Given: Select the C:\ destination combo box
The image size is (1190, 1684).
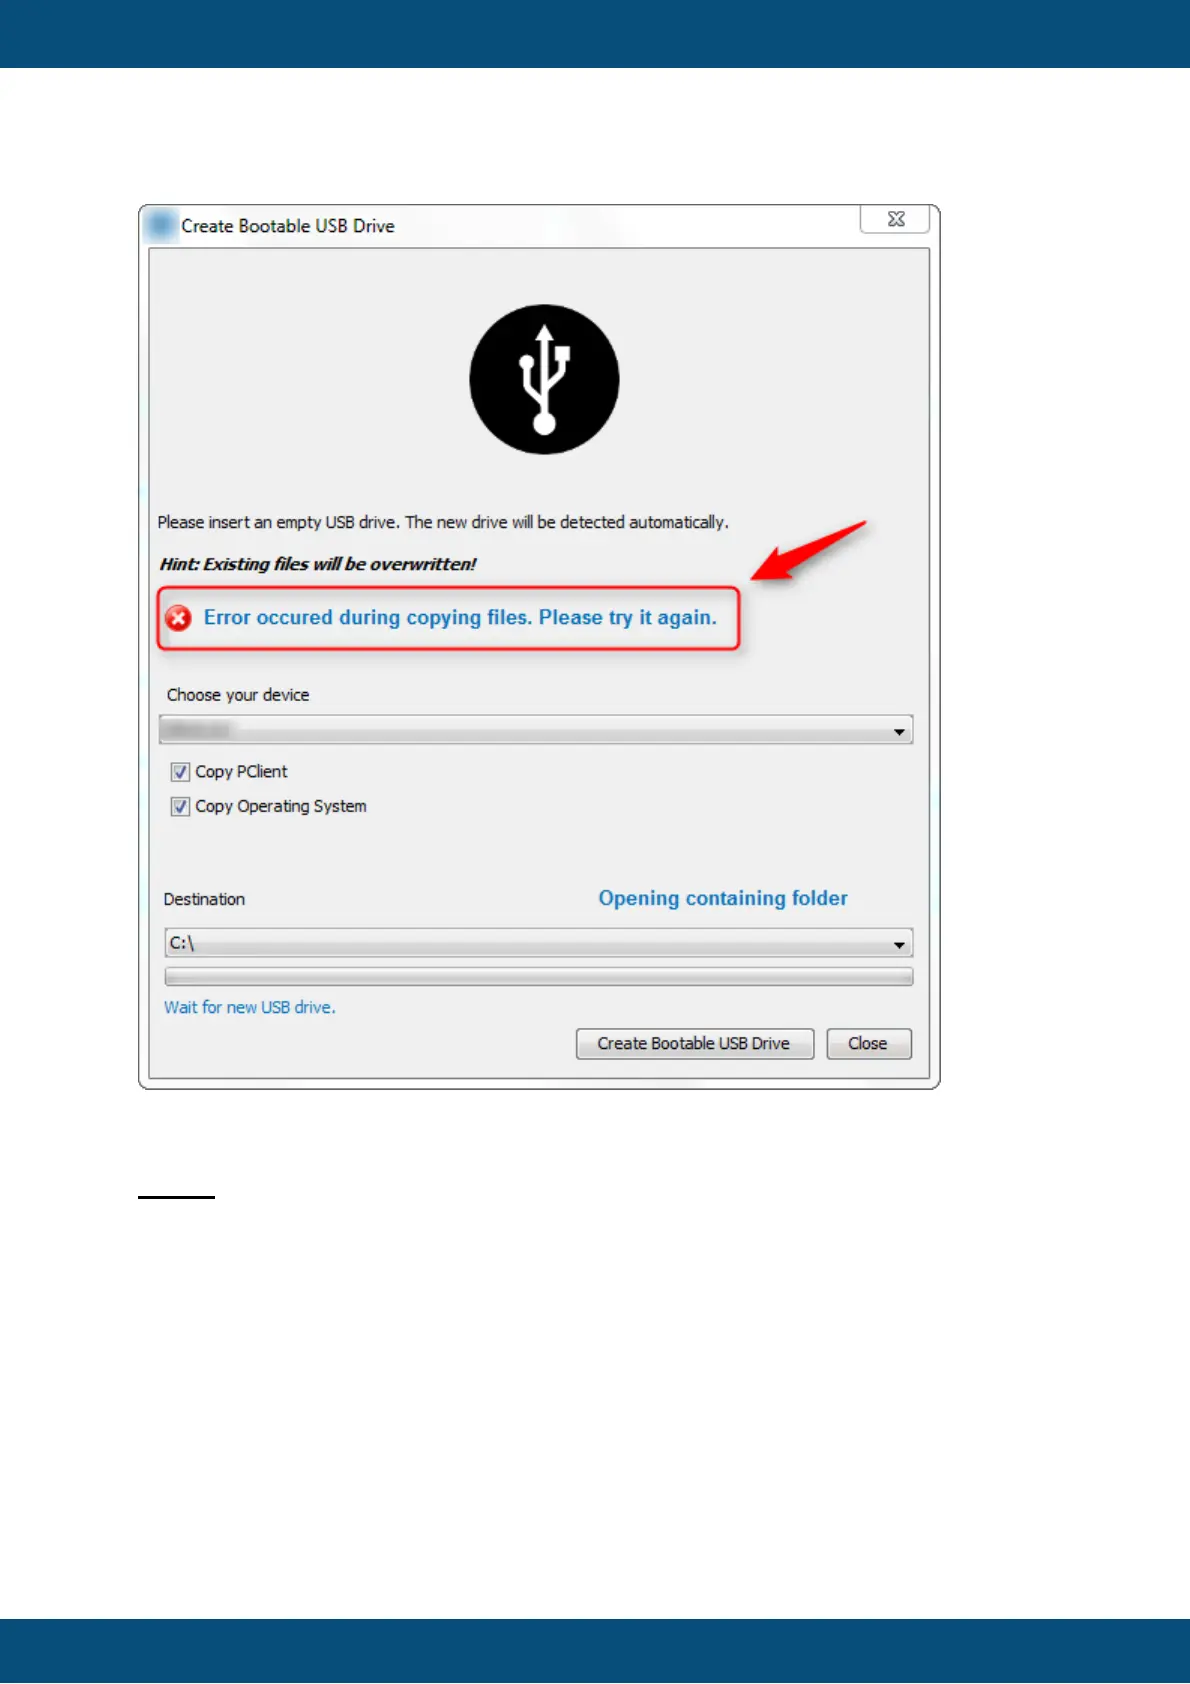Looking at the screenshot, I should [x=538, y=943].
